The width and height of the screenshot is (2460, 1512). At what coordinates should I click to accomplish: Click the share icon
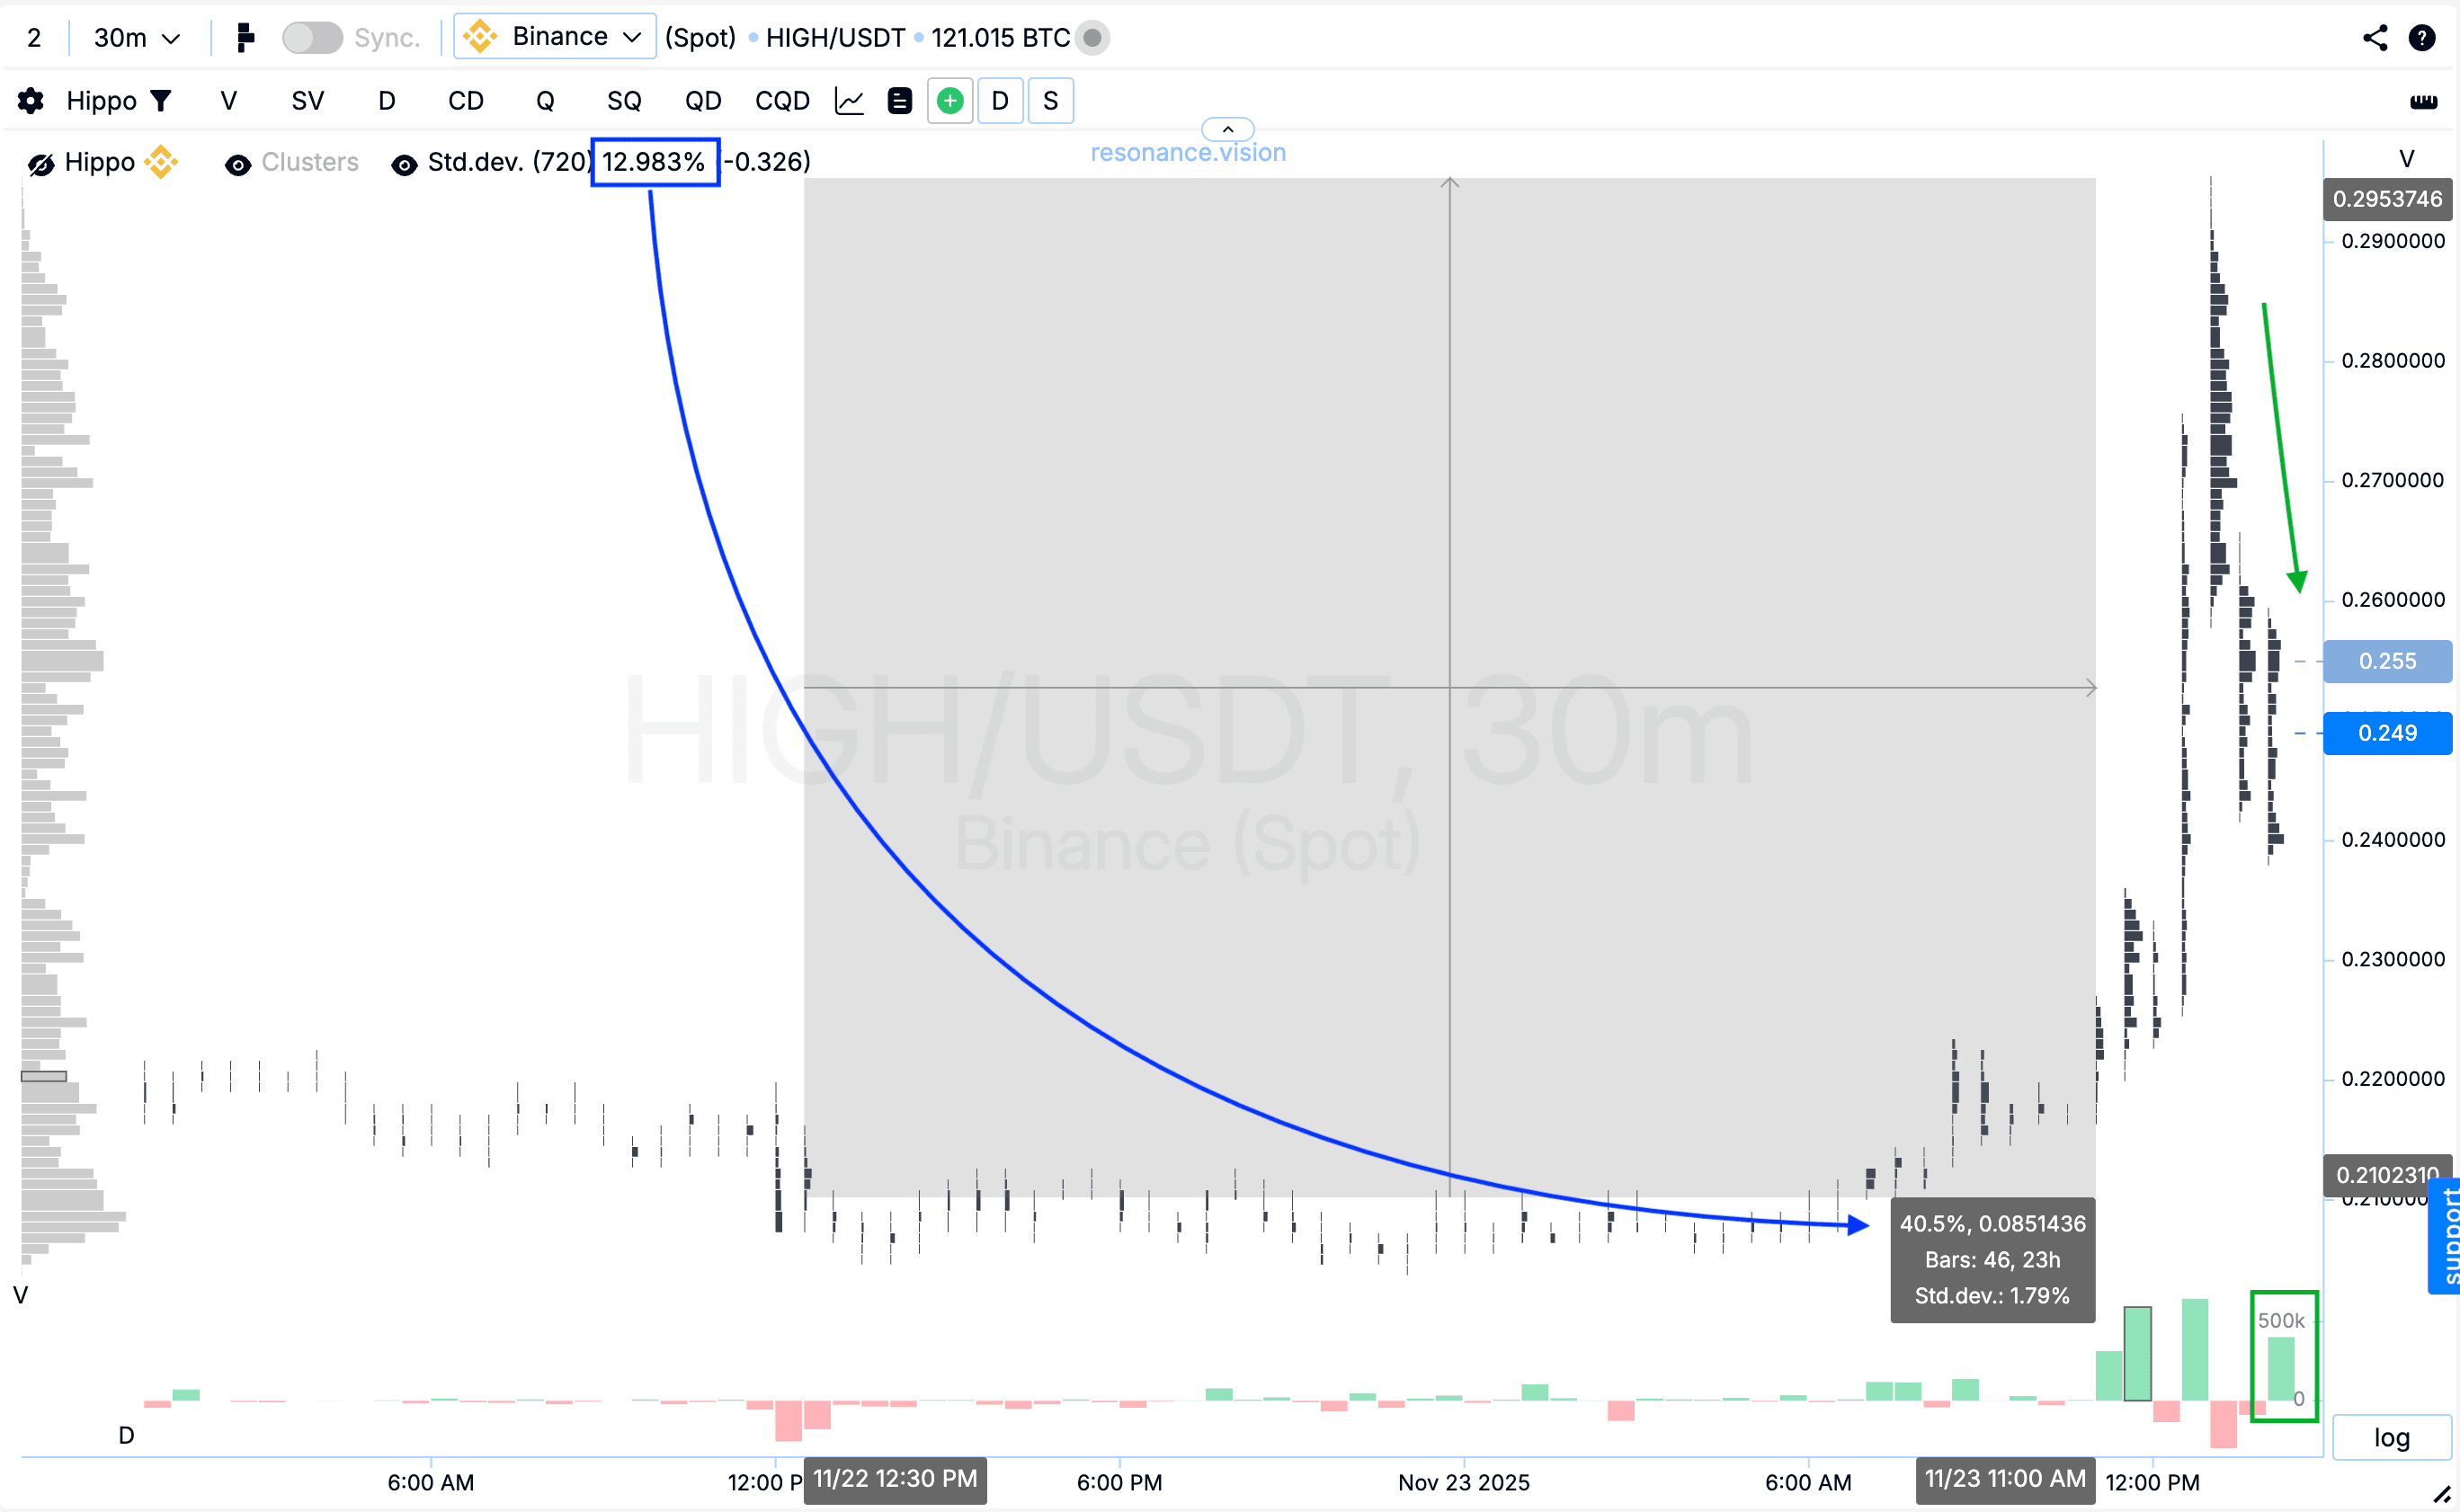pyautogui.click(x=2375, y=38)
